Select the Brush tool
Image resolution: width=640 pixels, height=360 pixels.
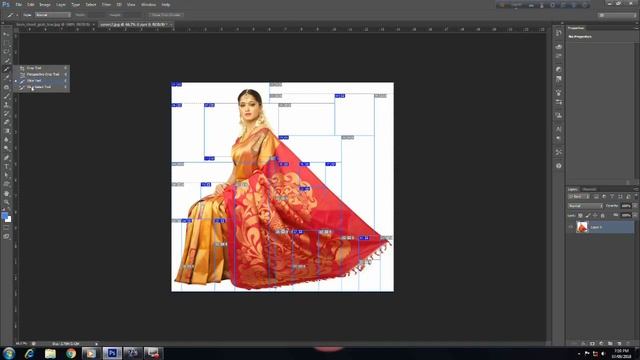coord(7,96)
